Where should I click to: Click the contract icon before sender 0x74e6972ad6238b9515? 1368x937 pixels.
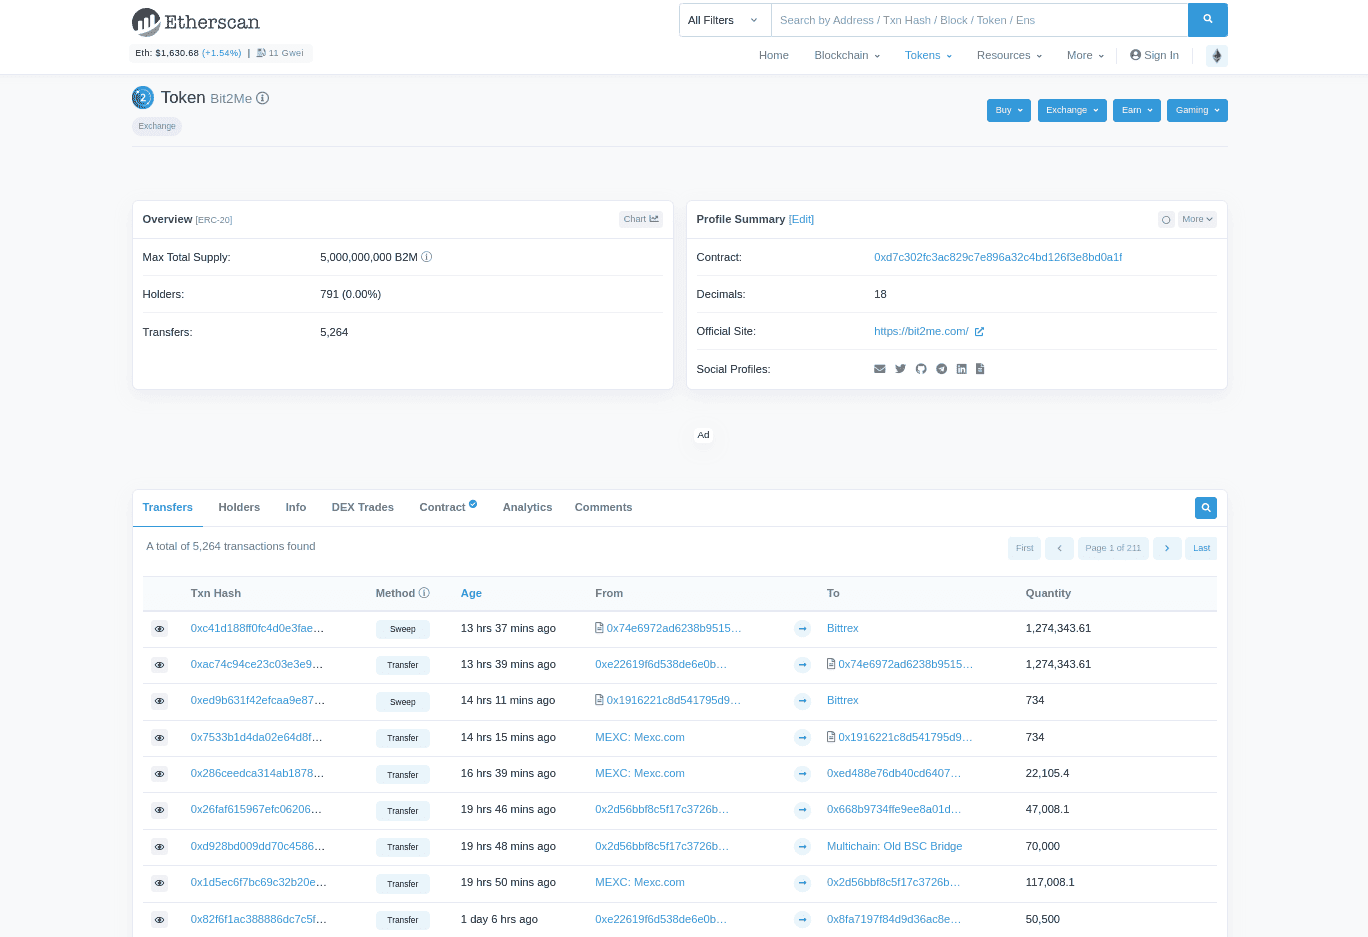599,628
